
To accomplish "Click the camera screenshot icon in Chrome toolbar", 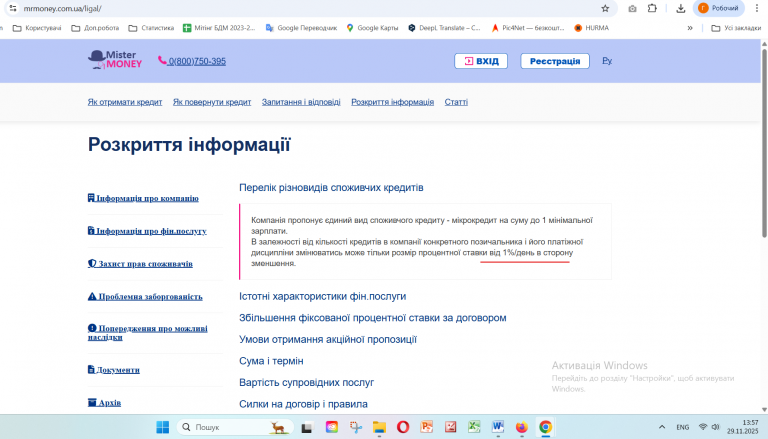I will click(x=632, y=8).
